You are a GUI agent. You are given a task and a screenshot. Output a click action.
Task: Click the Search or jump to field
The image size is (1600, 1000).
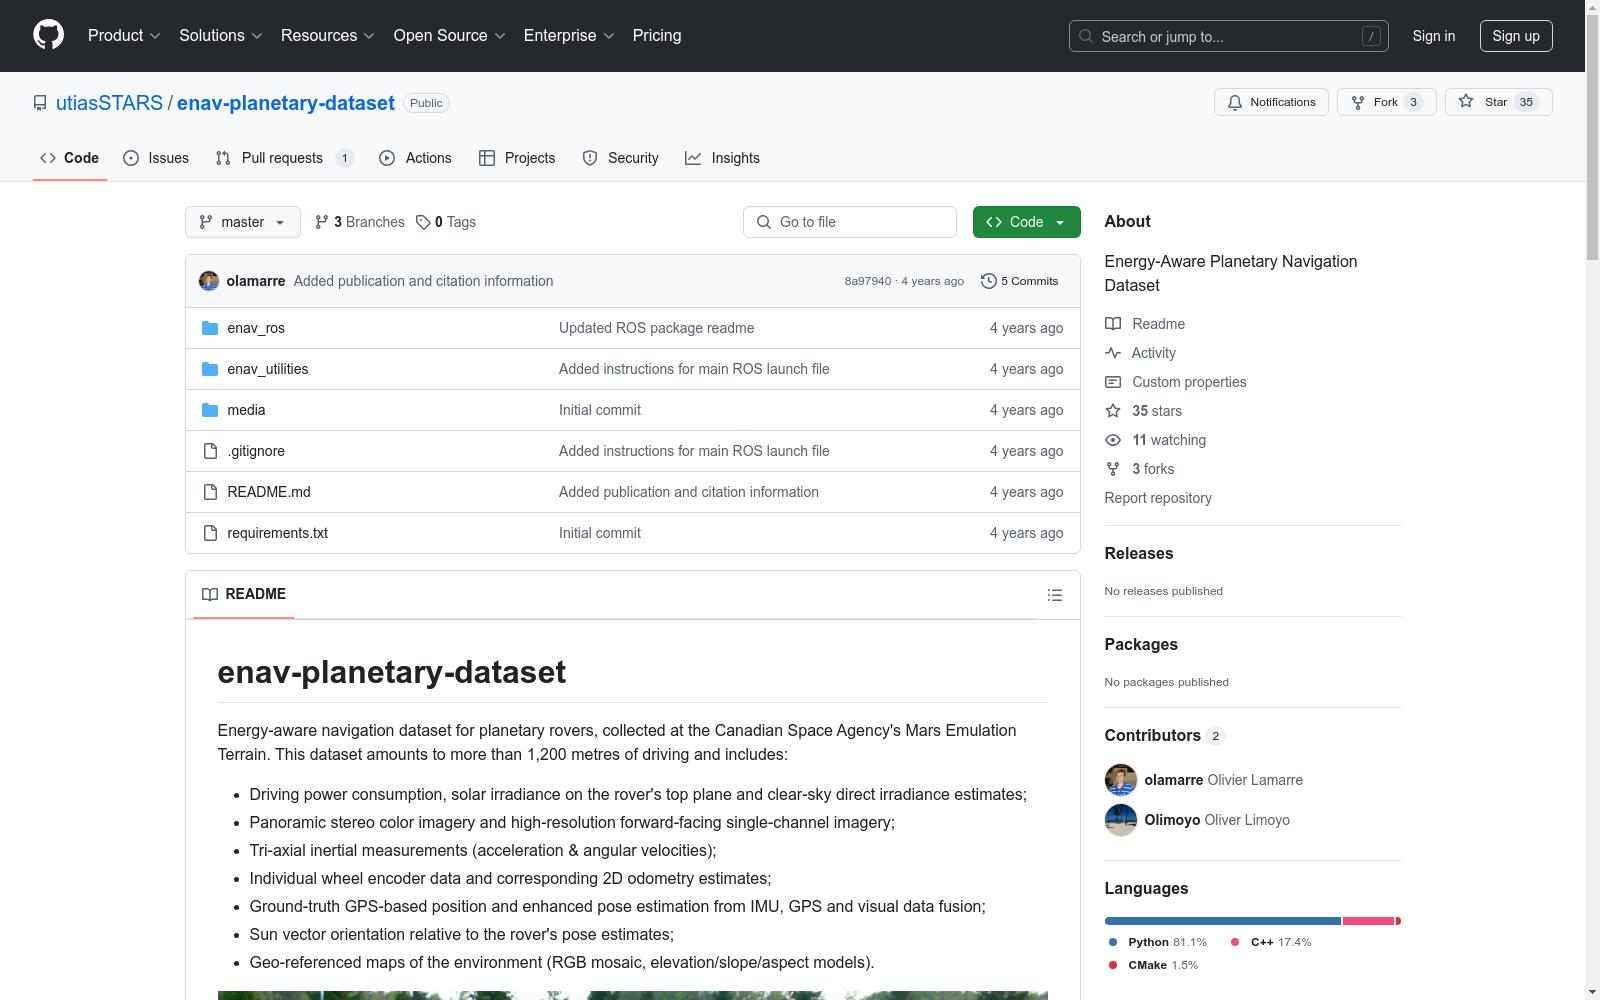click(1229, 36)
